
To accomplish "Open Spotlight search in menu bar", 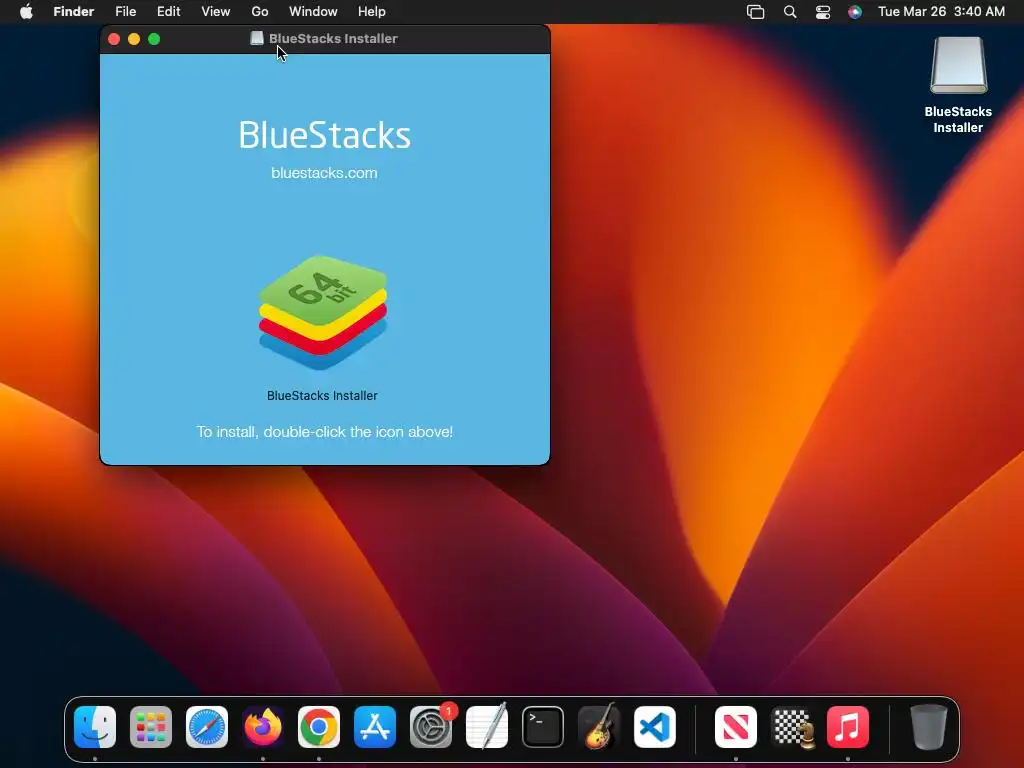I will click(790, 12).
